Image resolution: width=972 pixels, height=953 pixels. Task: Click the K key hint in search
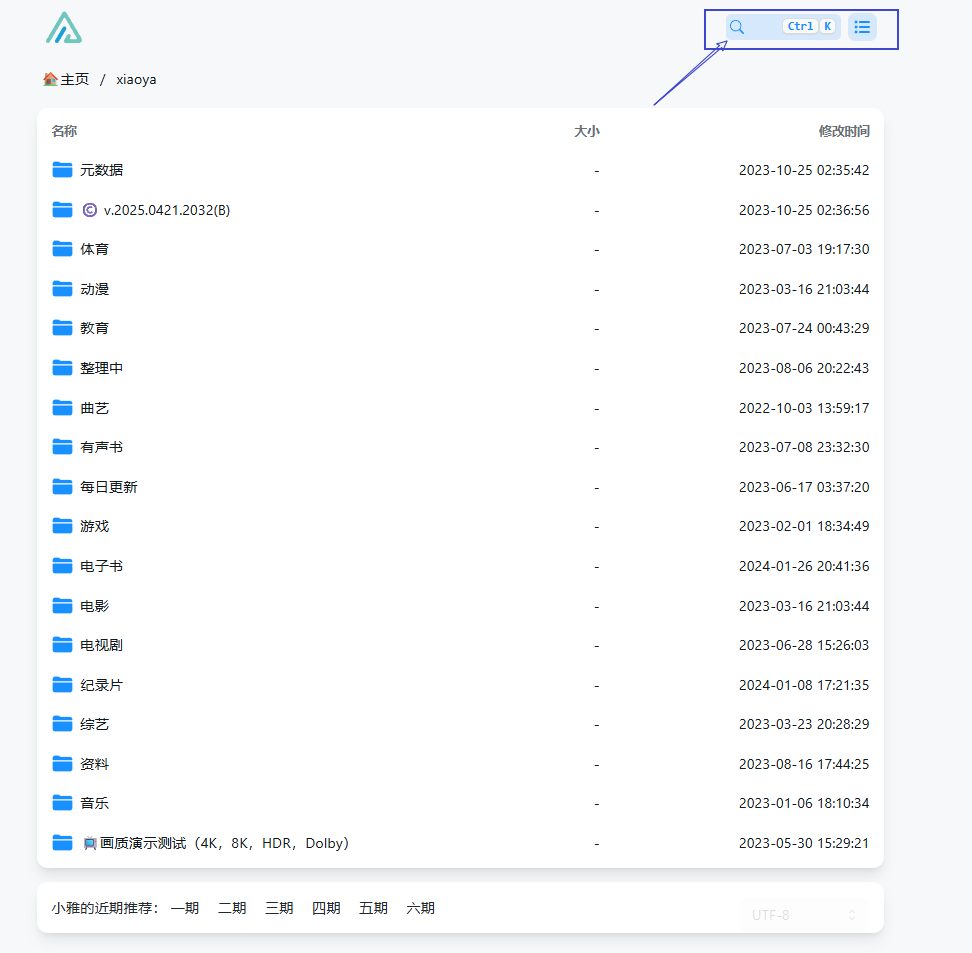pyautogui.click(x=828, y=26)
